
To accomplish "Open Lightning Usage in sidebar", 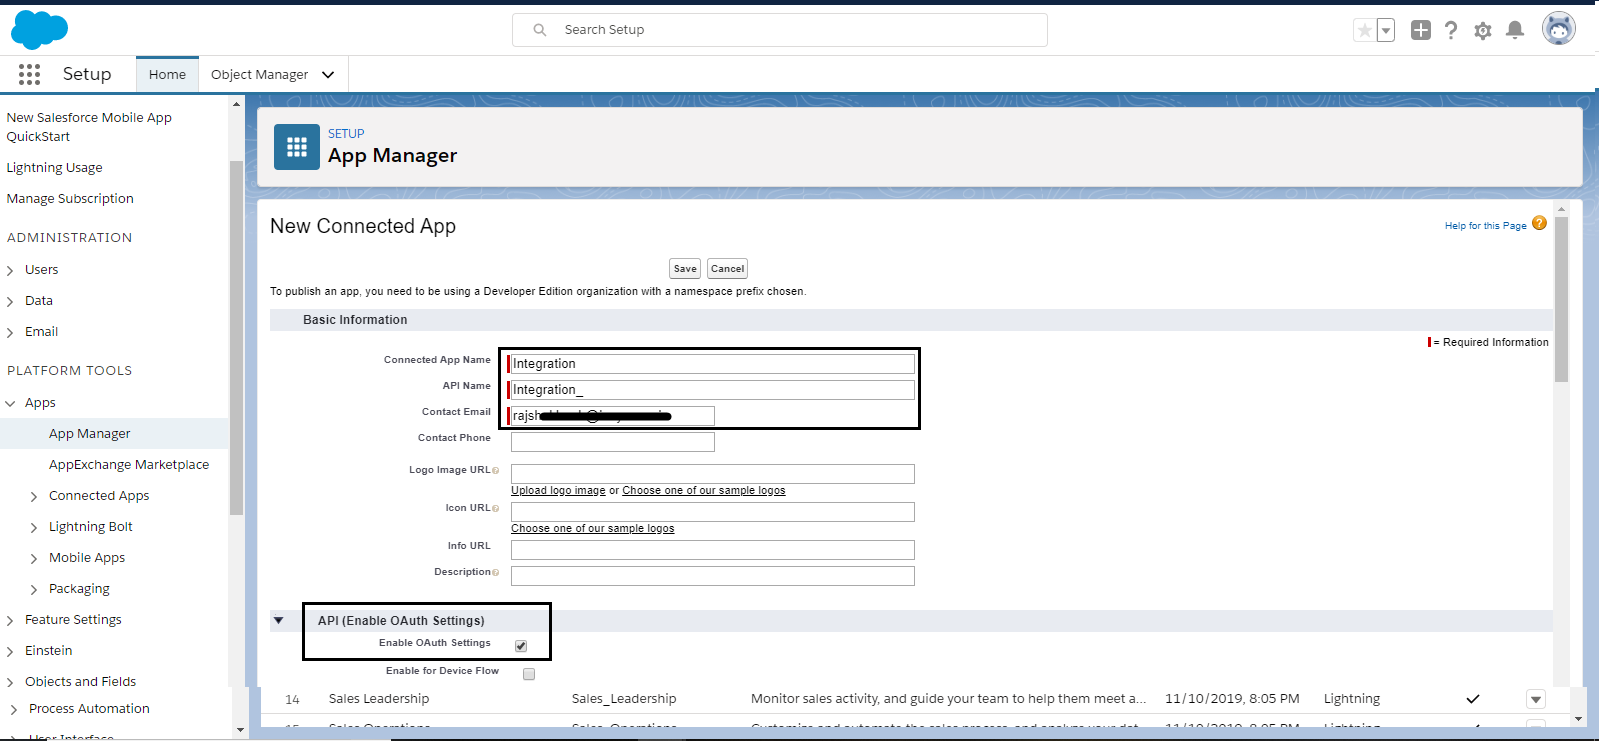I will tap(55, 167).
